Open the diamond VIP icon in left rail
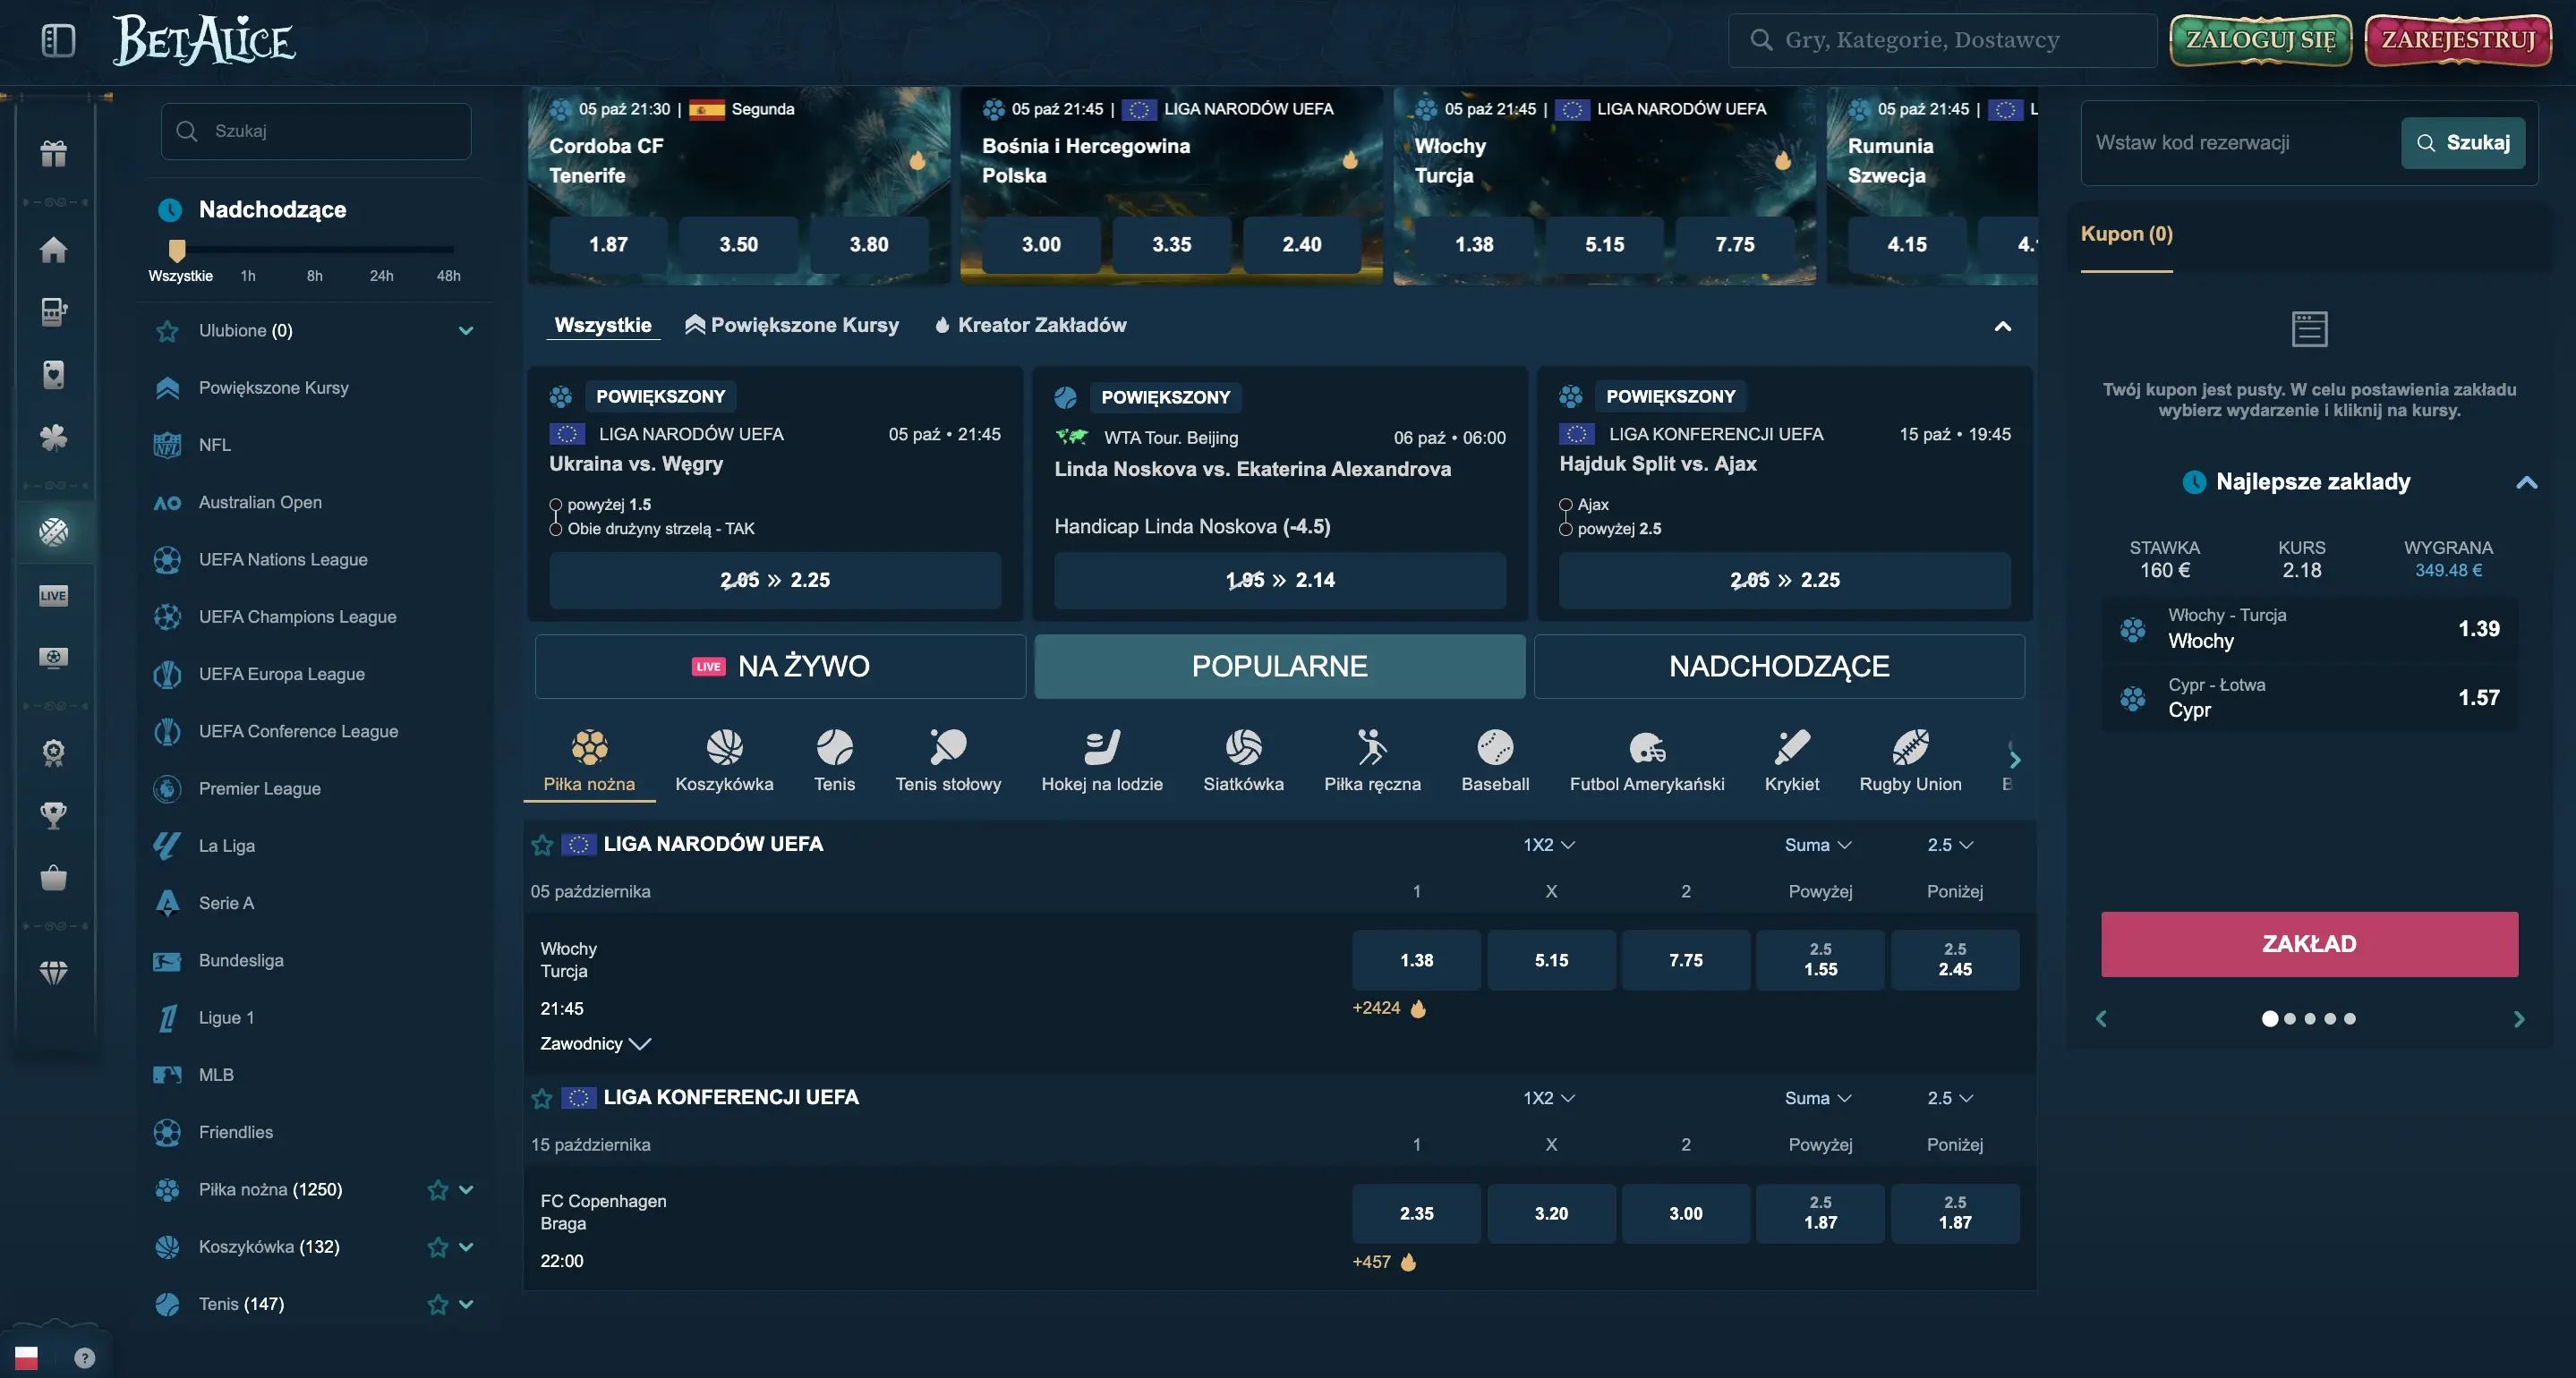Image resolution: width=2576 pixels, height=1378 pixels. [x=54, y=972]
